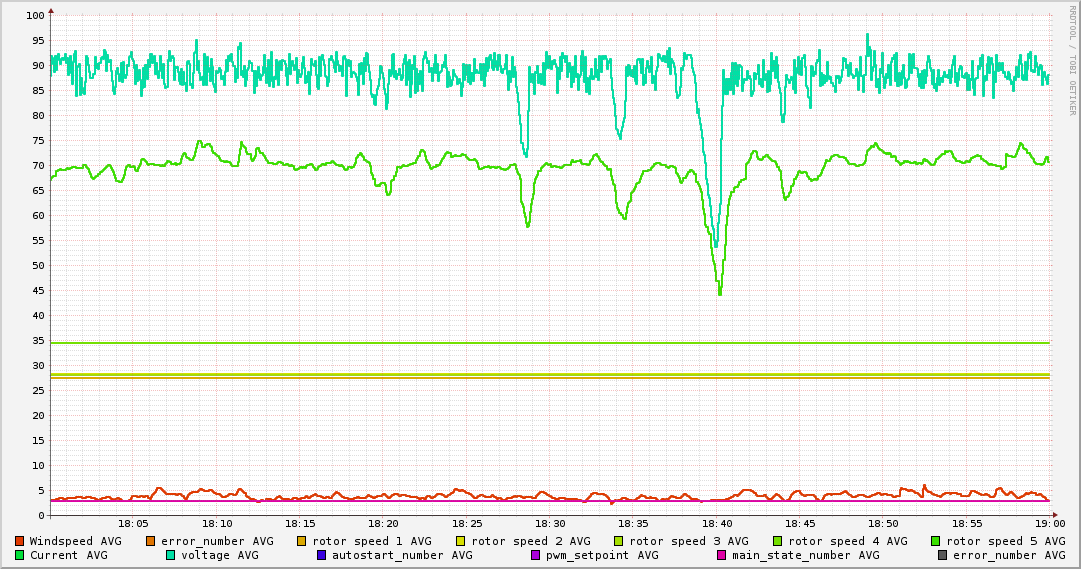Image resolution: width=1081 pixels, height=569 pixels.
Task: Pick the rotor speed 5 AVG swatch
Action: [936, 541]
